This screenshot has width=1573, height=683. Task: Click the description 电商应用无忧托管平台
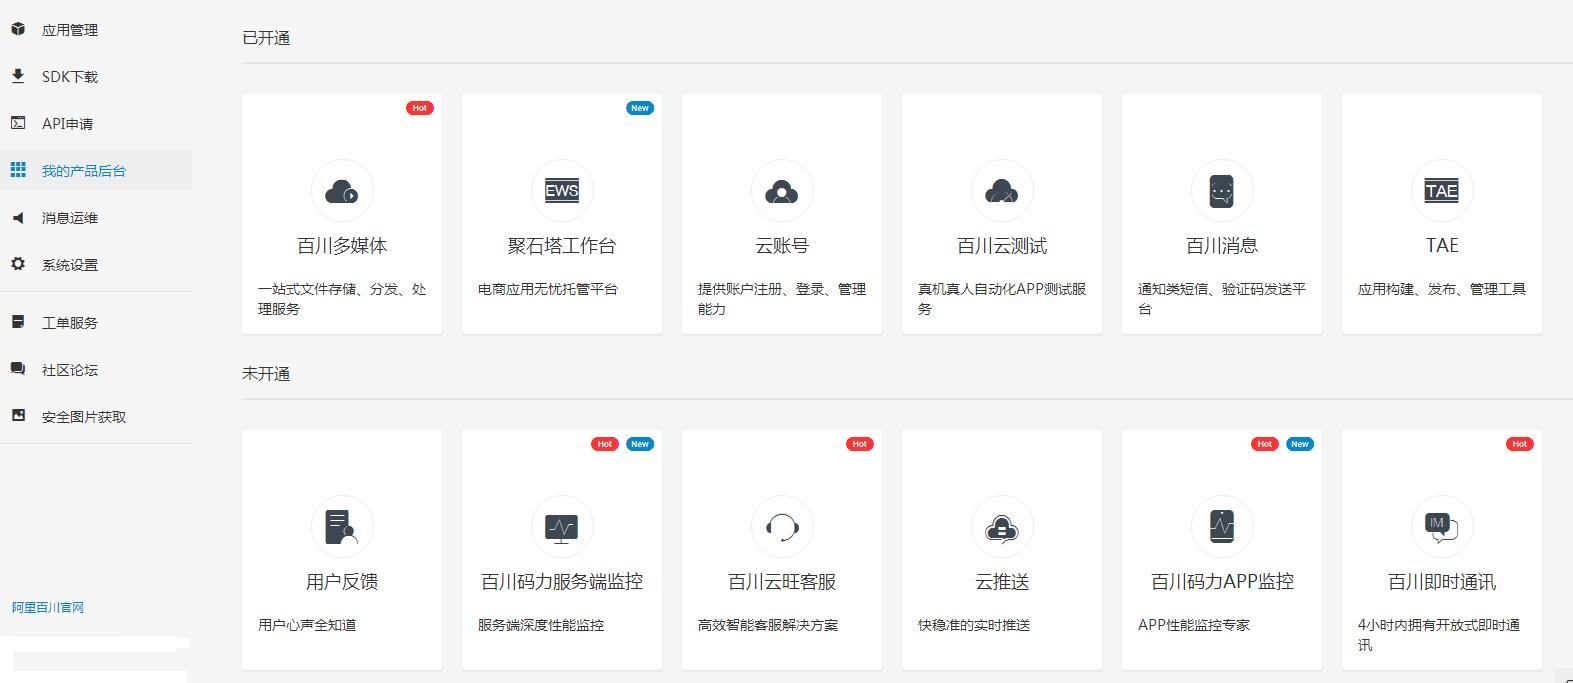click(x=548, y=289)
